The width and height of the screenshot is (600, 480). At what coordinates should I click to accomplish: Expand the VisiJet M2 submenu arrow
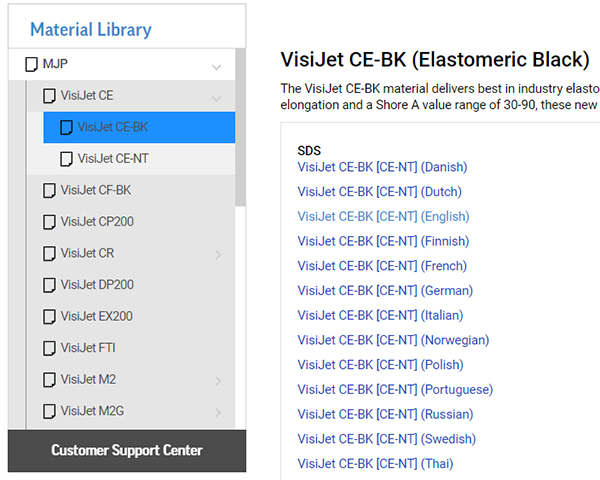pyautogui.click(x=218, y=381)
